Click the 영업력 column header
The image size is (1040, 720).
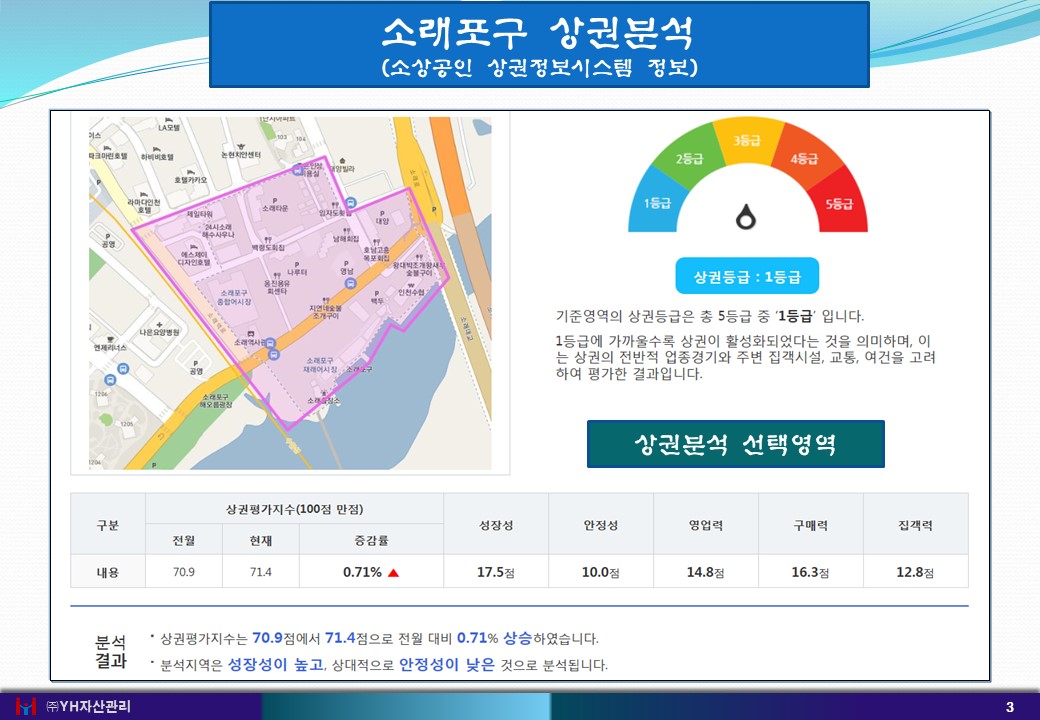click(706, 524)
